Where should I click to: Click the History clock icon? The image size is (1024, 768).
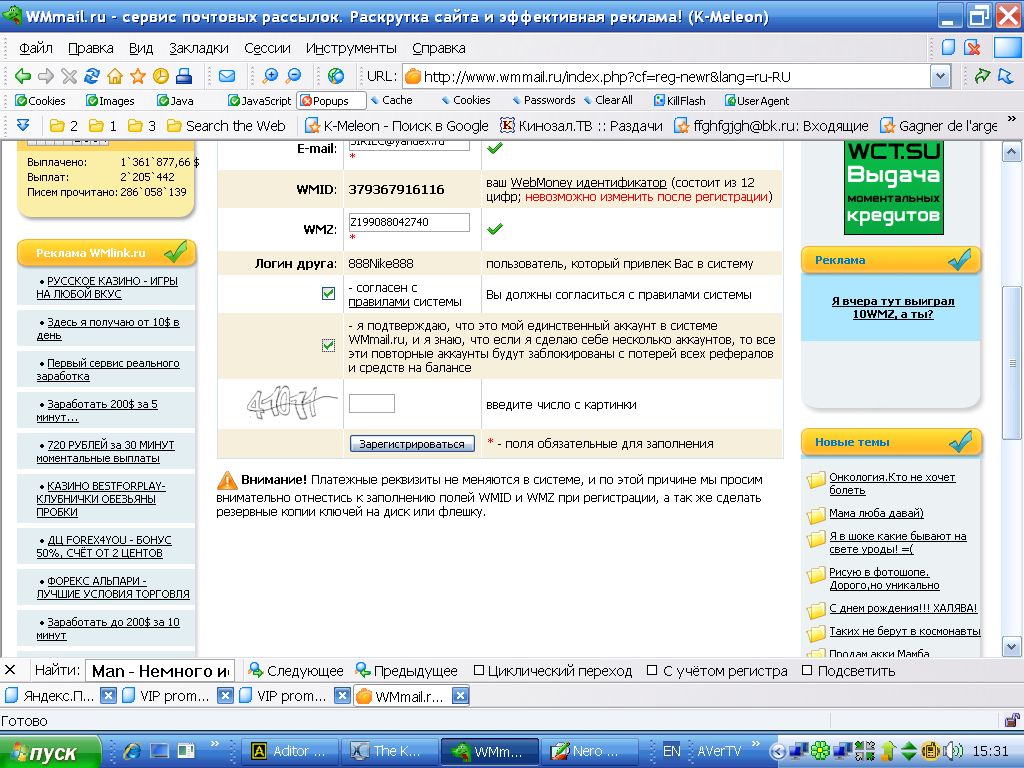pyautogui.click(x=161, y=76)
